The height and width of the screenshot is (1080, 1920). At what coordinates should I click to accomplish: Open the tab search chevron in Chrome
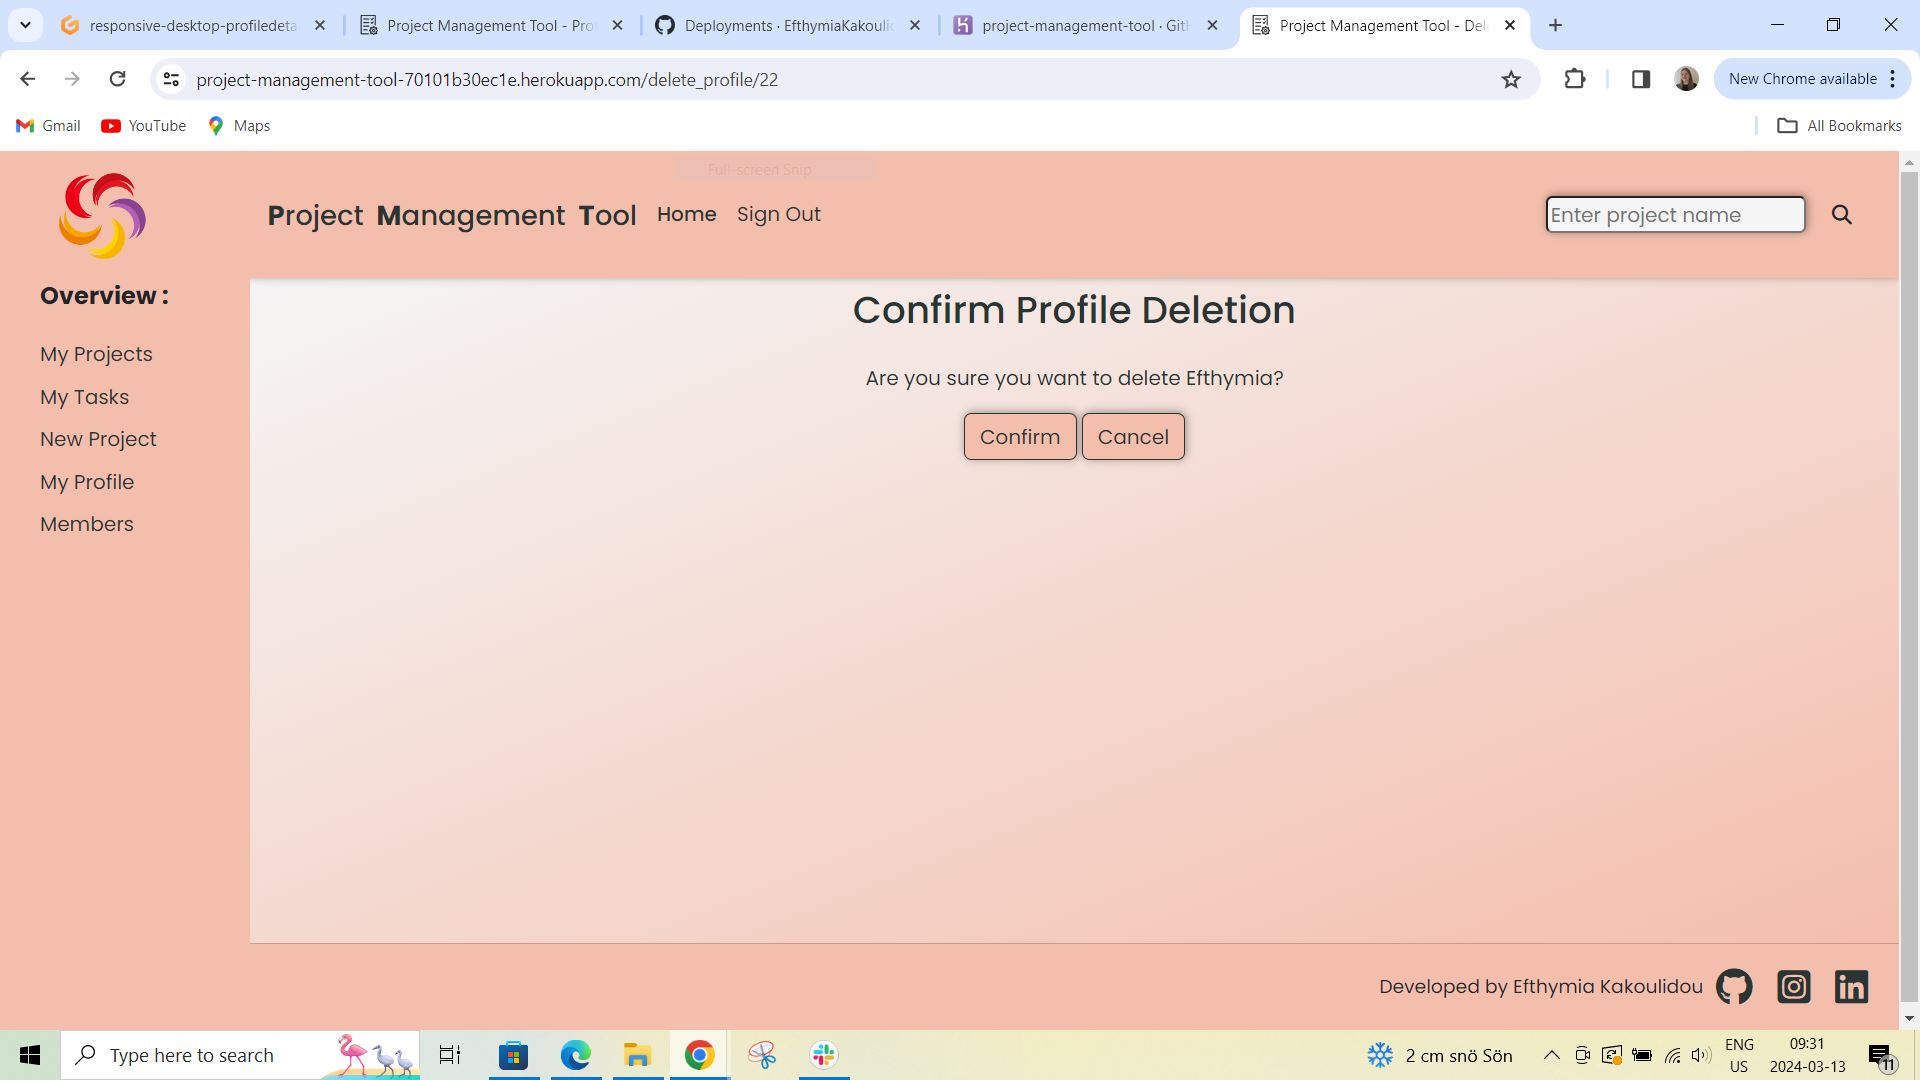tap(25, 25)
